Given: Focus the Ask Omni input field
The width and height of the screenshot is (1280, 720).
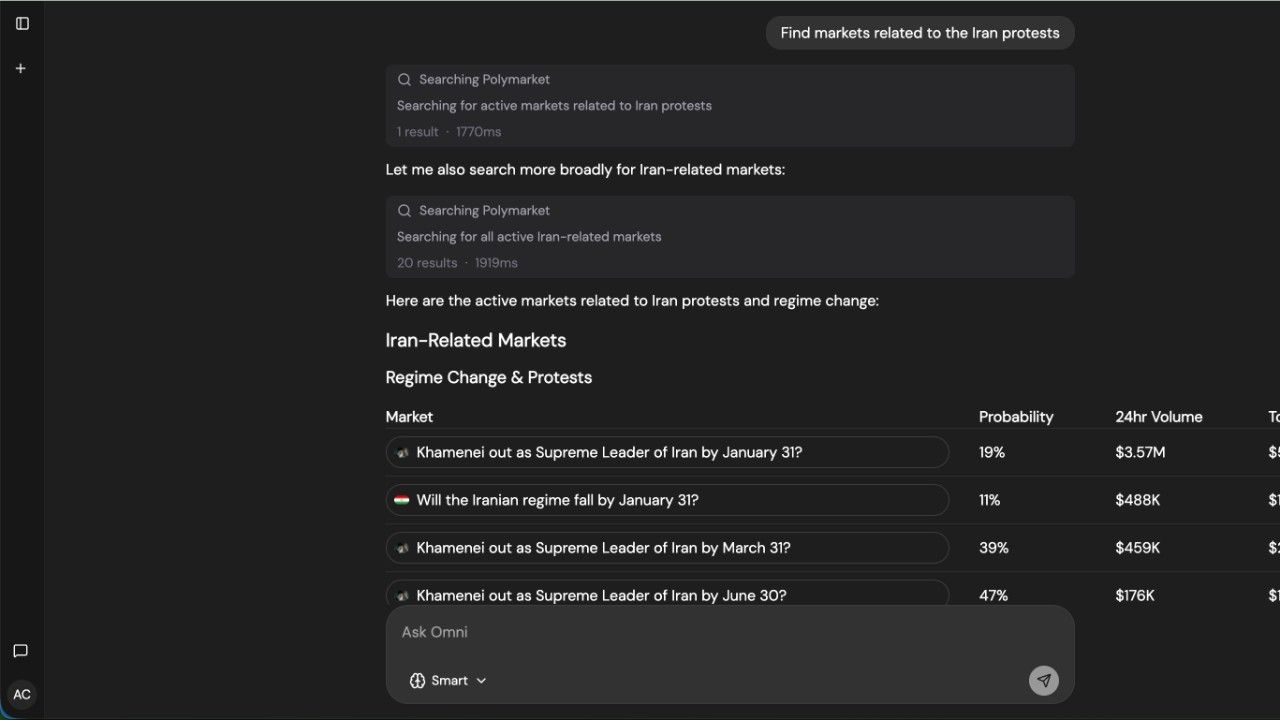Looking at the screenshot, I should (730, 632).
